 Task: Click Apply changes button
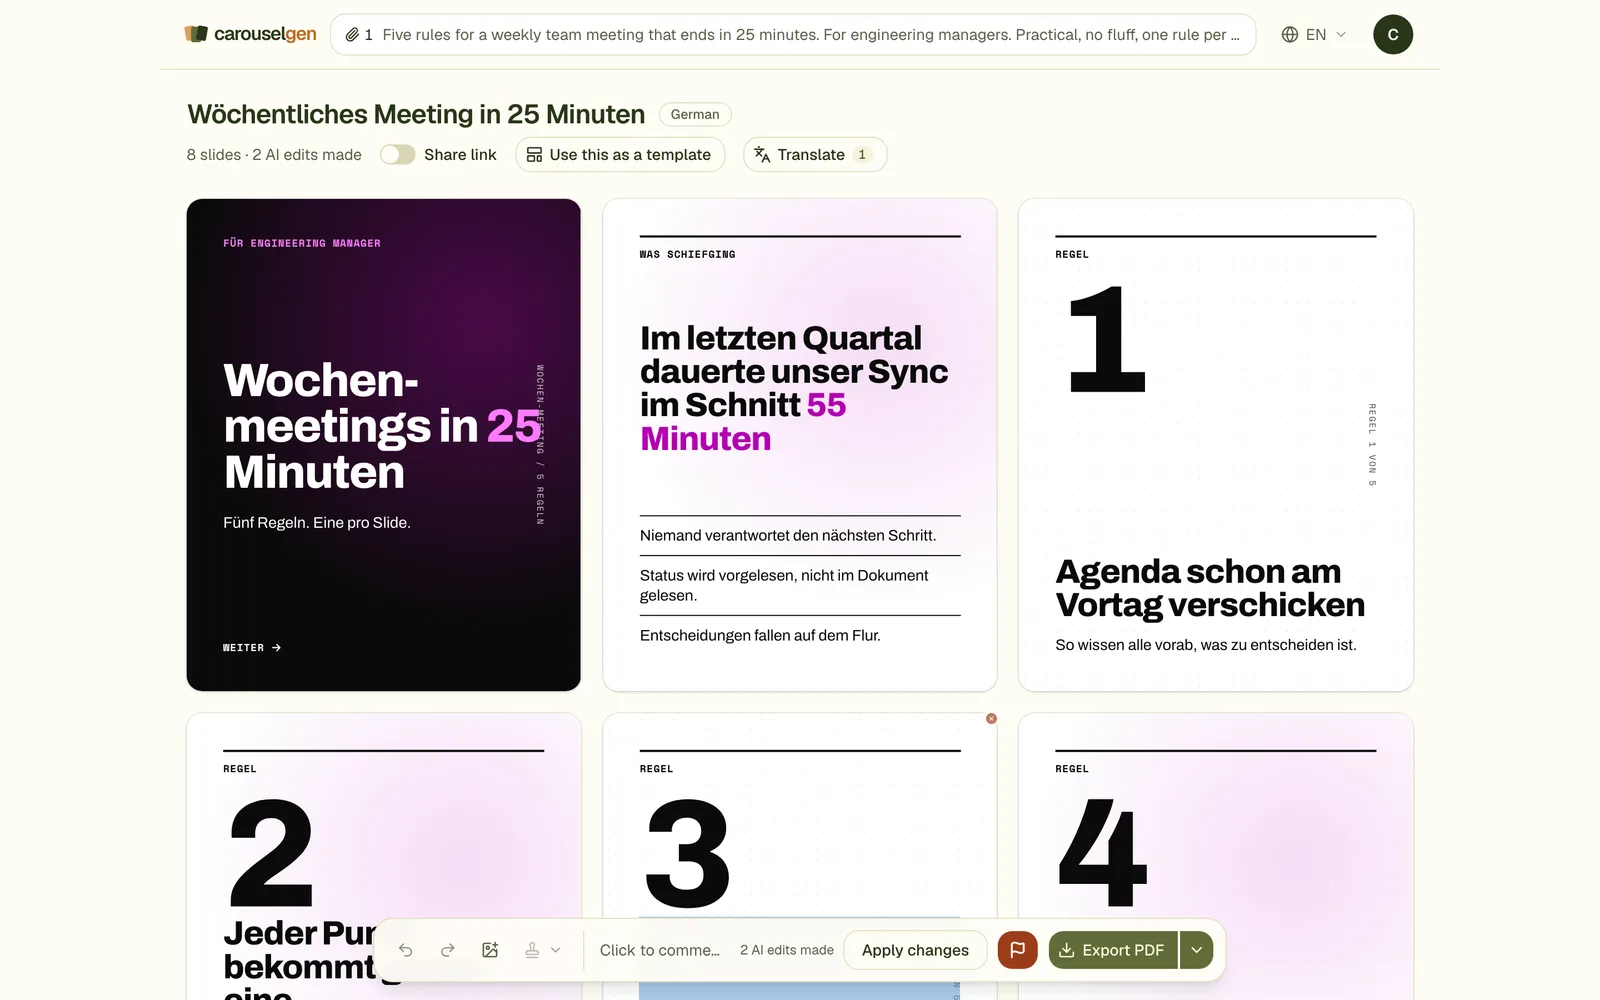(x=915, y=950)
